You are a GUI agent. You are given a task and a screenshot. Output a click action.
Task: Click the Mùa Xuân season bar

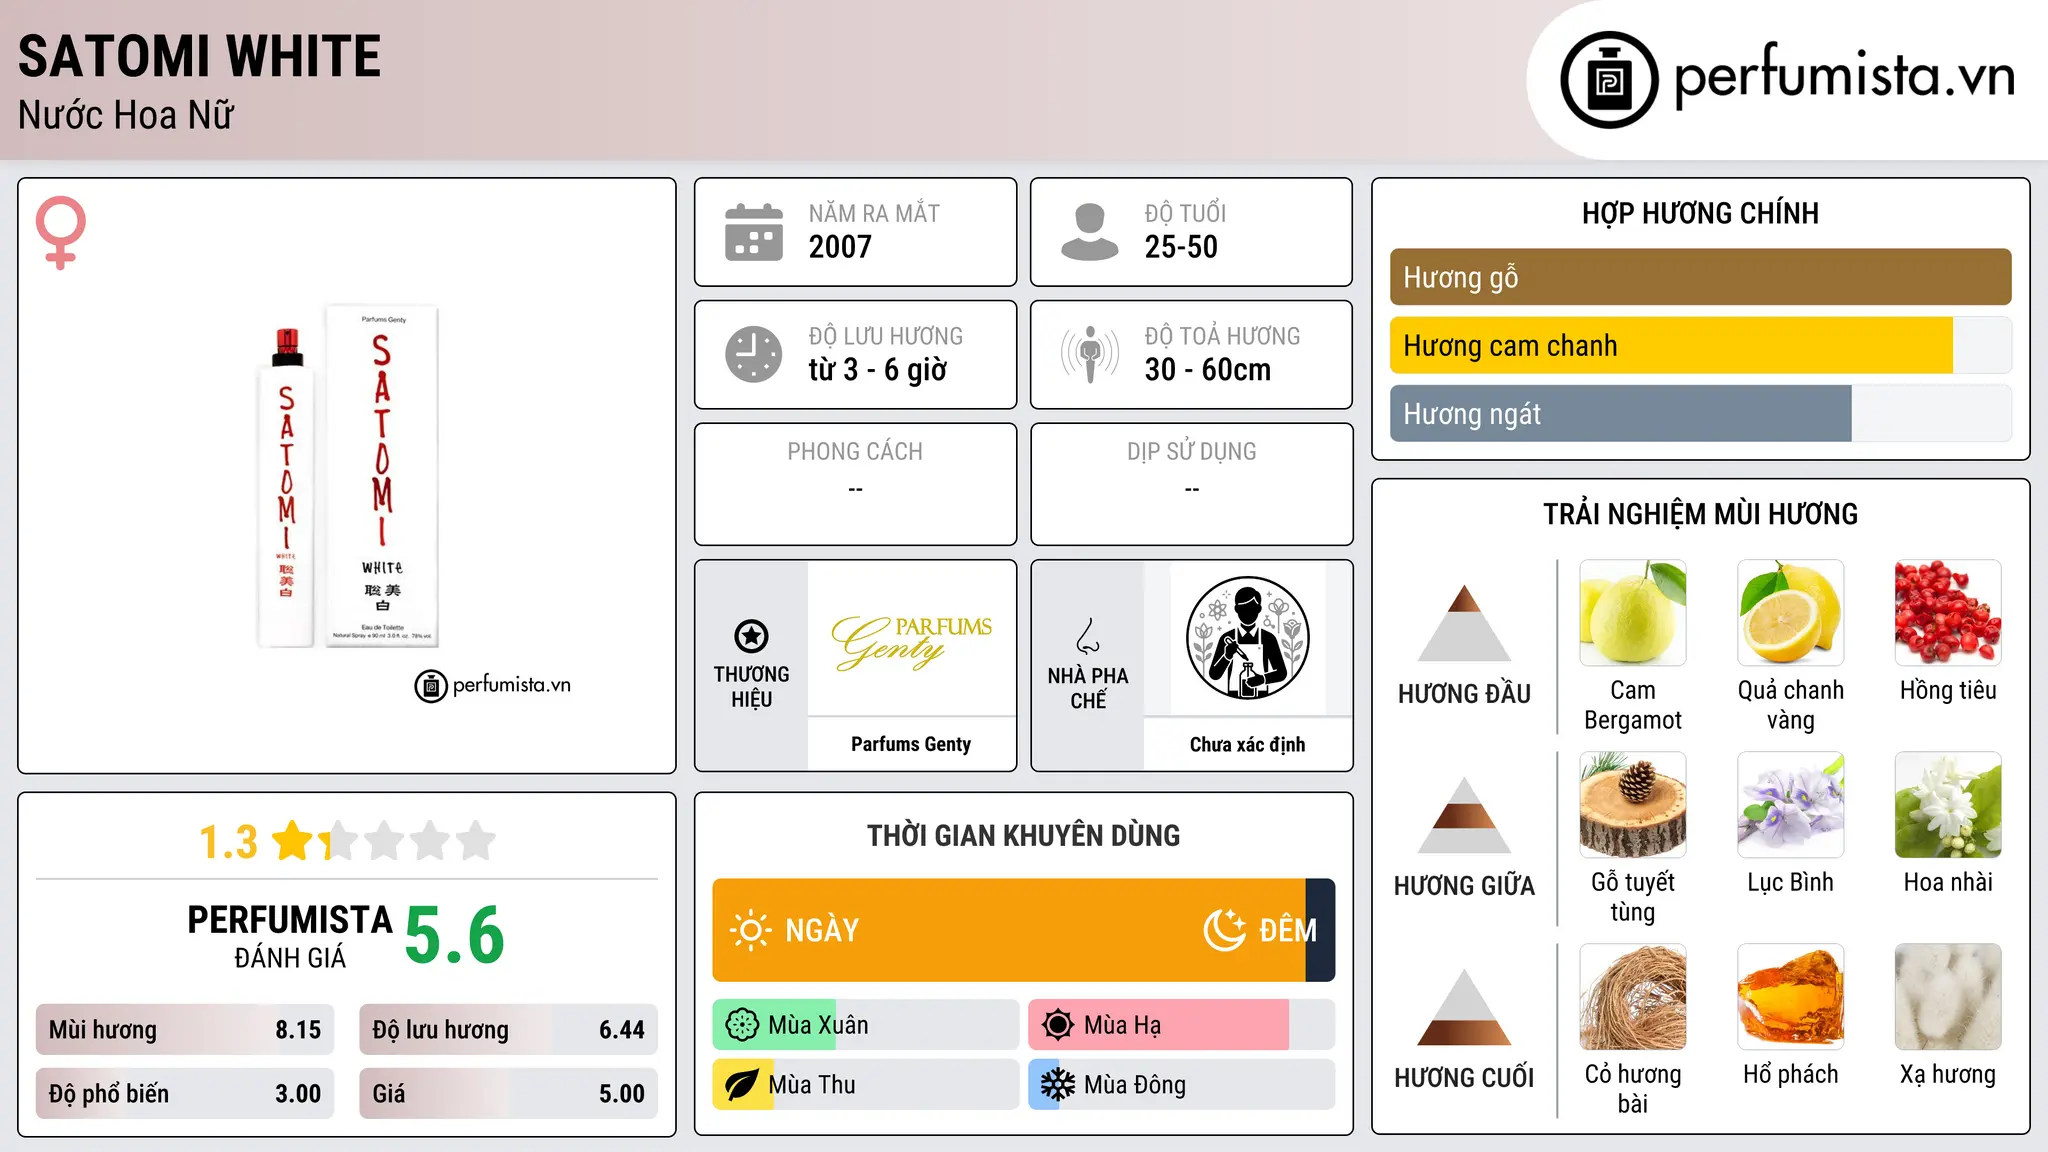(865, 1025)
